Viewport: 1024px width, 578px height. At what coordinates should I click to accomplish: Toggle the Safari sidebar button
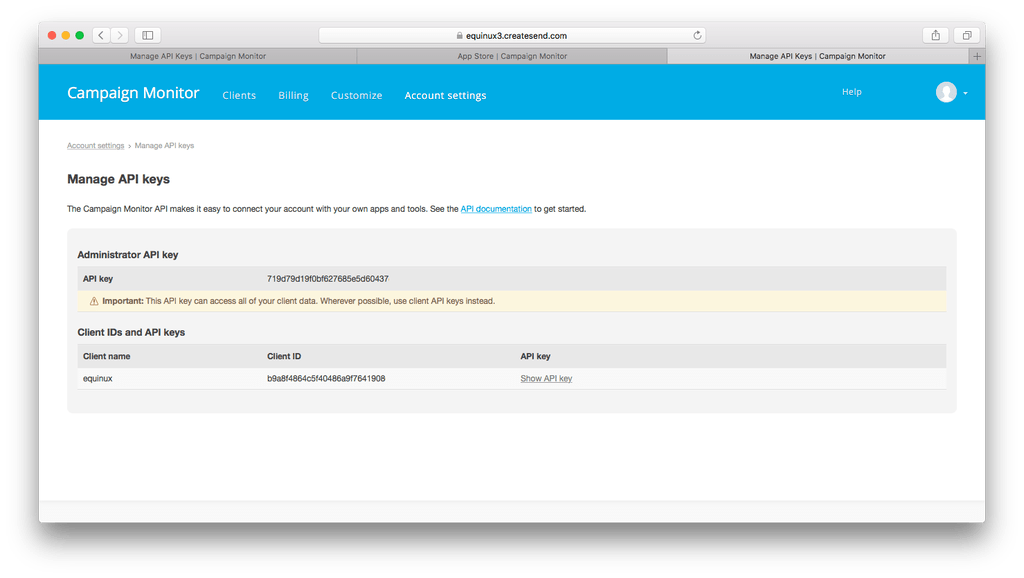(x=148, y=35)
